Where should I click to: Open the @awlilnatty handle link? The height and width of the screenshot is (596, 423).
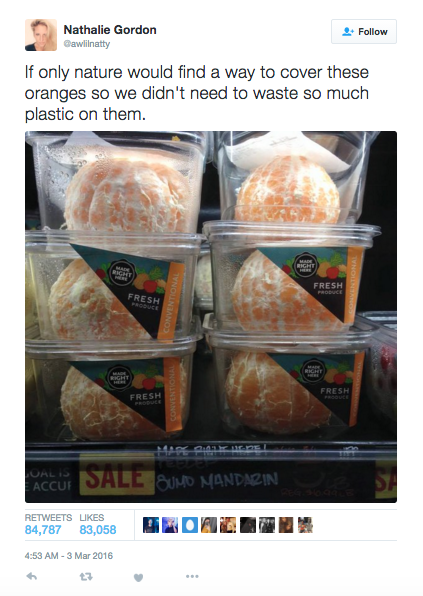pyautogui.click(x=87, y=44)
